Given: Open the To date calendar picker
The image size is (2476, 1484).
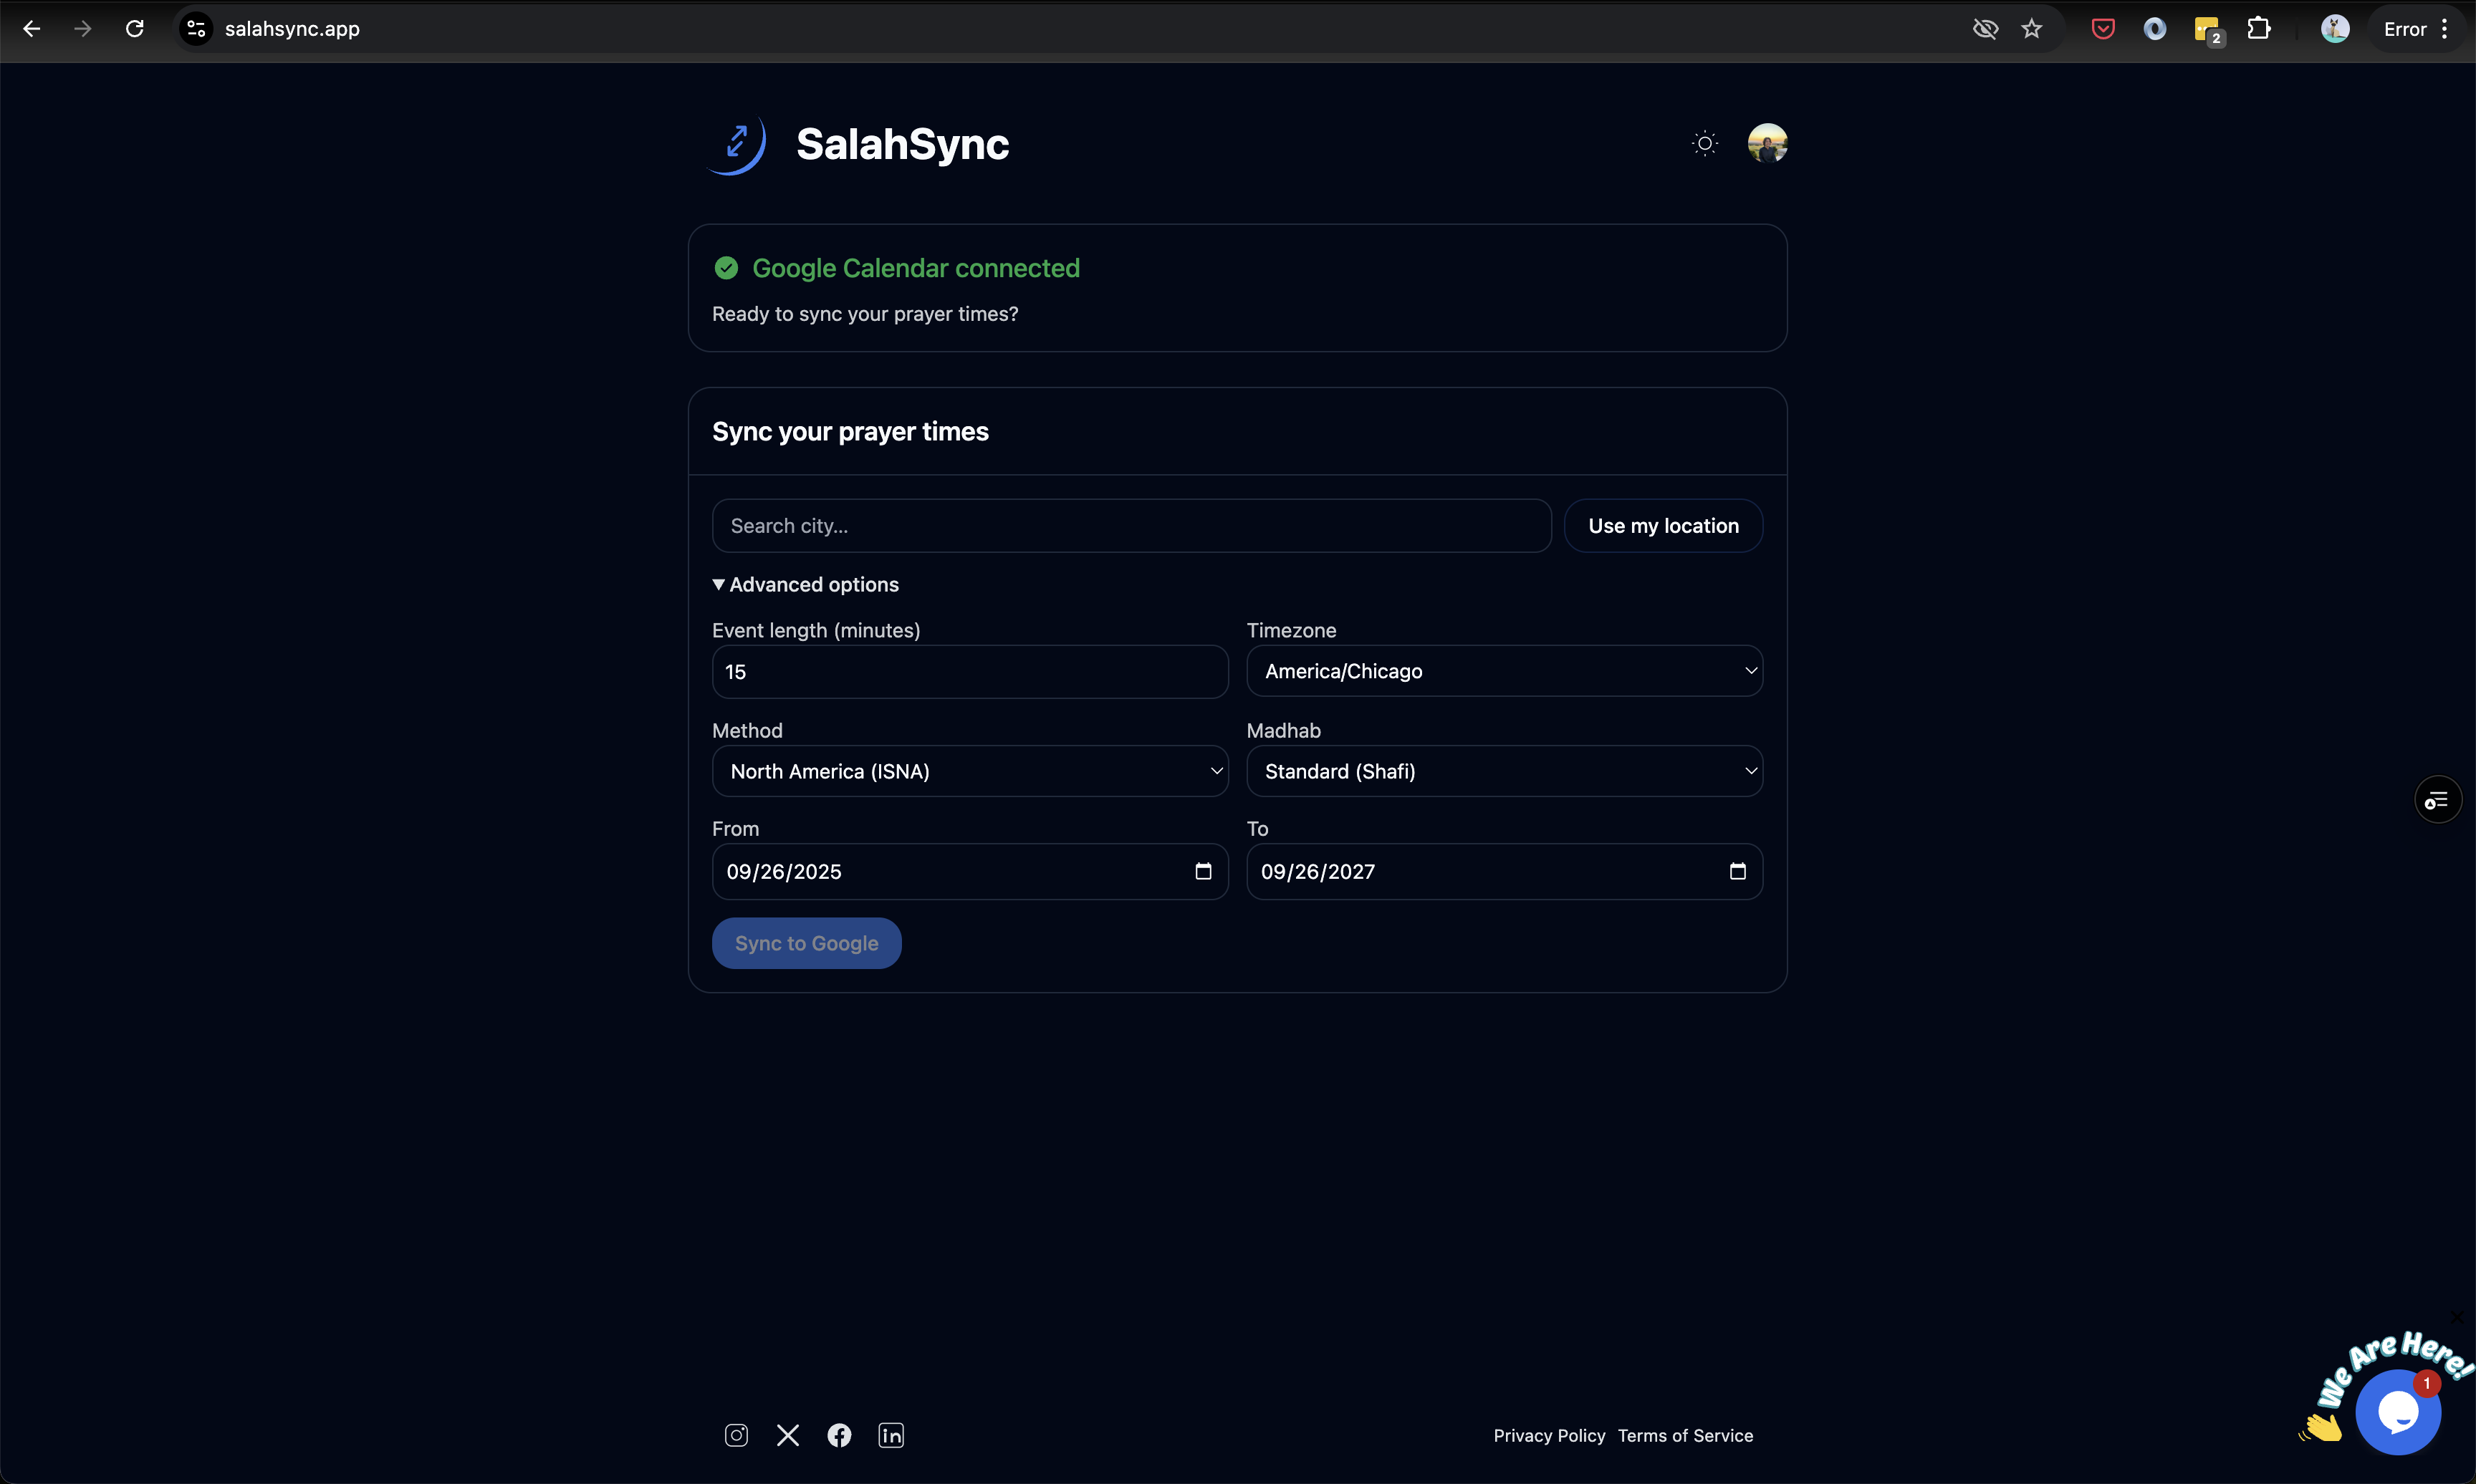Looking at the screenshot, I should pyautogui.click(x=1737, y=871).
